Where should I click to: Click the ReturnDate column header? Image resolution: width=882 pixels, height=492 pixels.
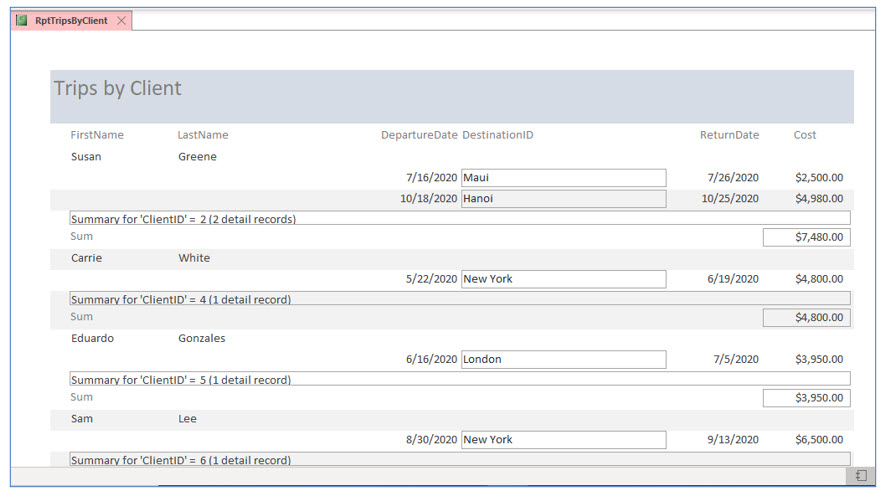(730, 135)
